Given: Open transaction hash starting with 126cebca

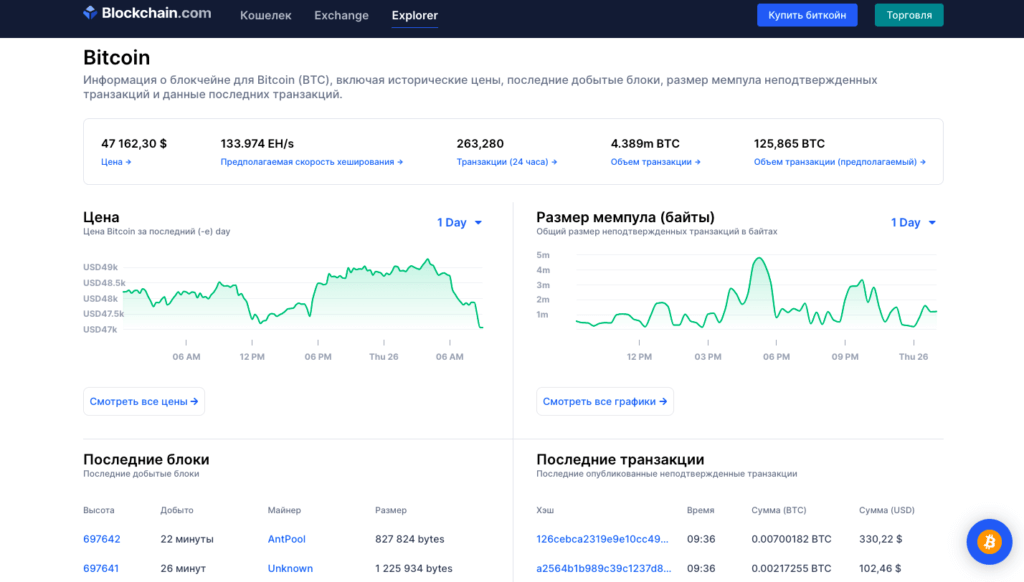Looking at the screenshot, I should 602,540.
